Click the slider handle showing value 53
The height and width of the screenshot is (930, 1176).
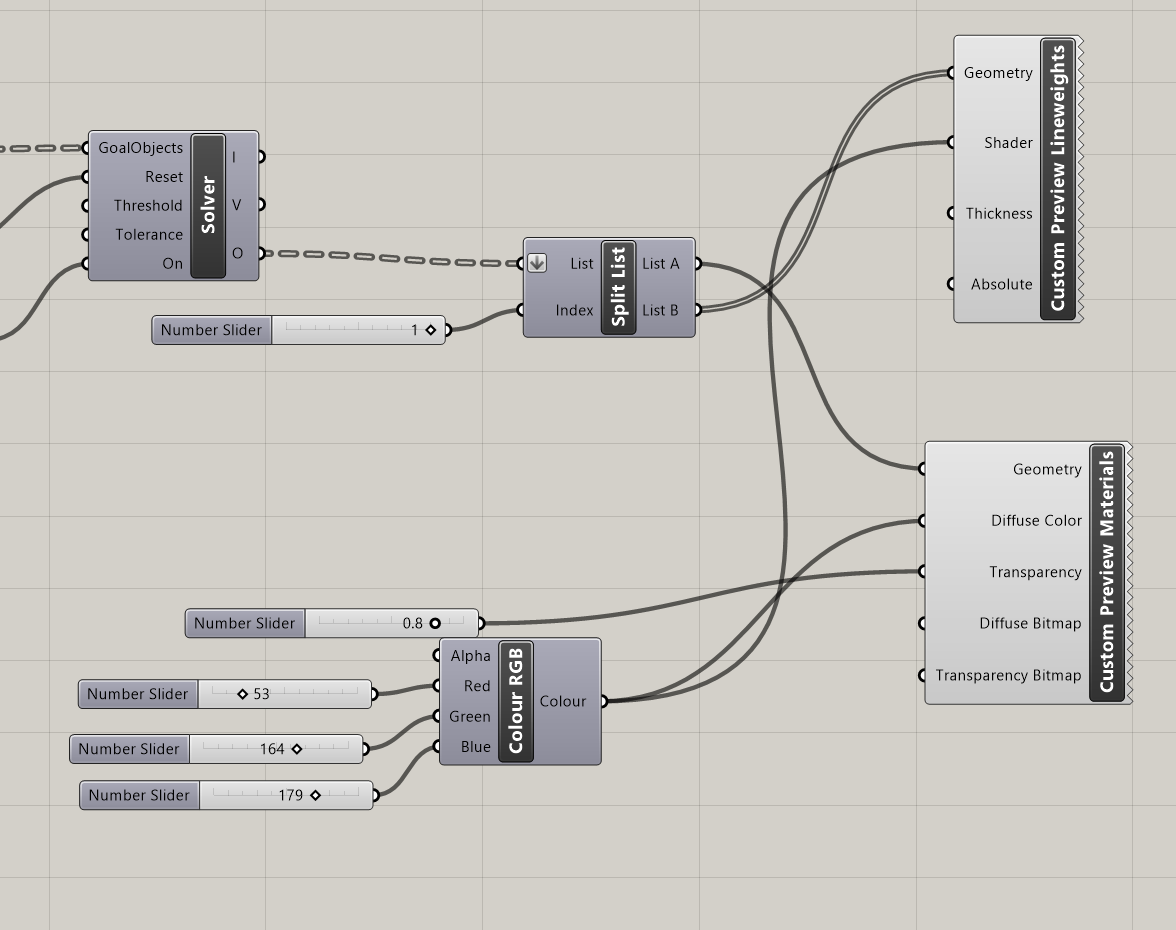tap(242, 694)
